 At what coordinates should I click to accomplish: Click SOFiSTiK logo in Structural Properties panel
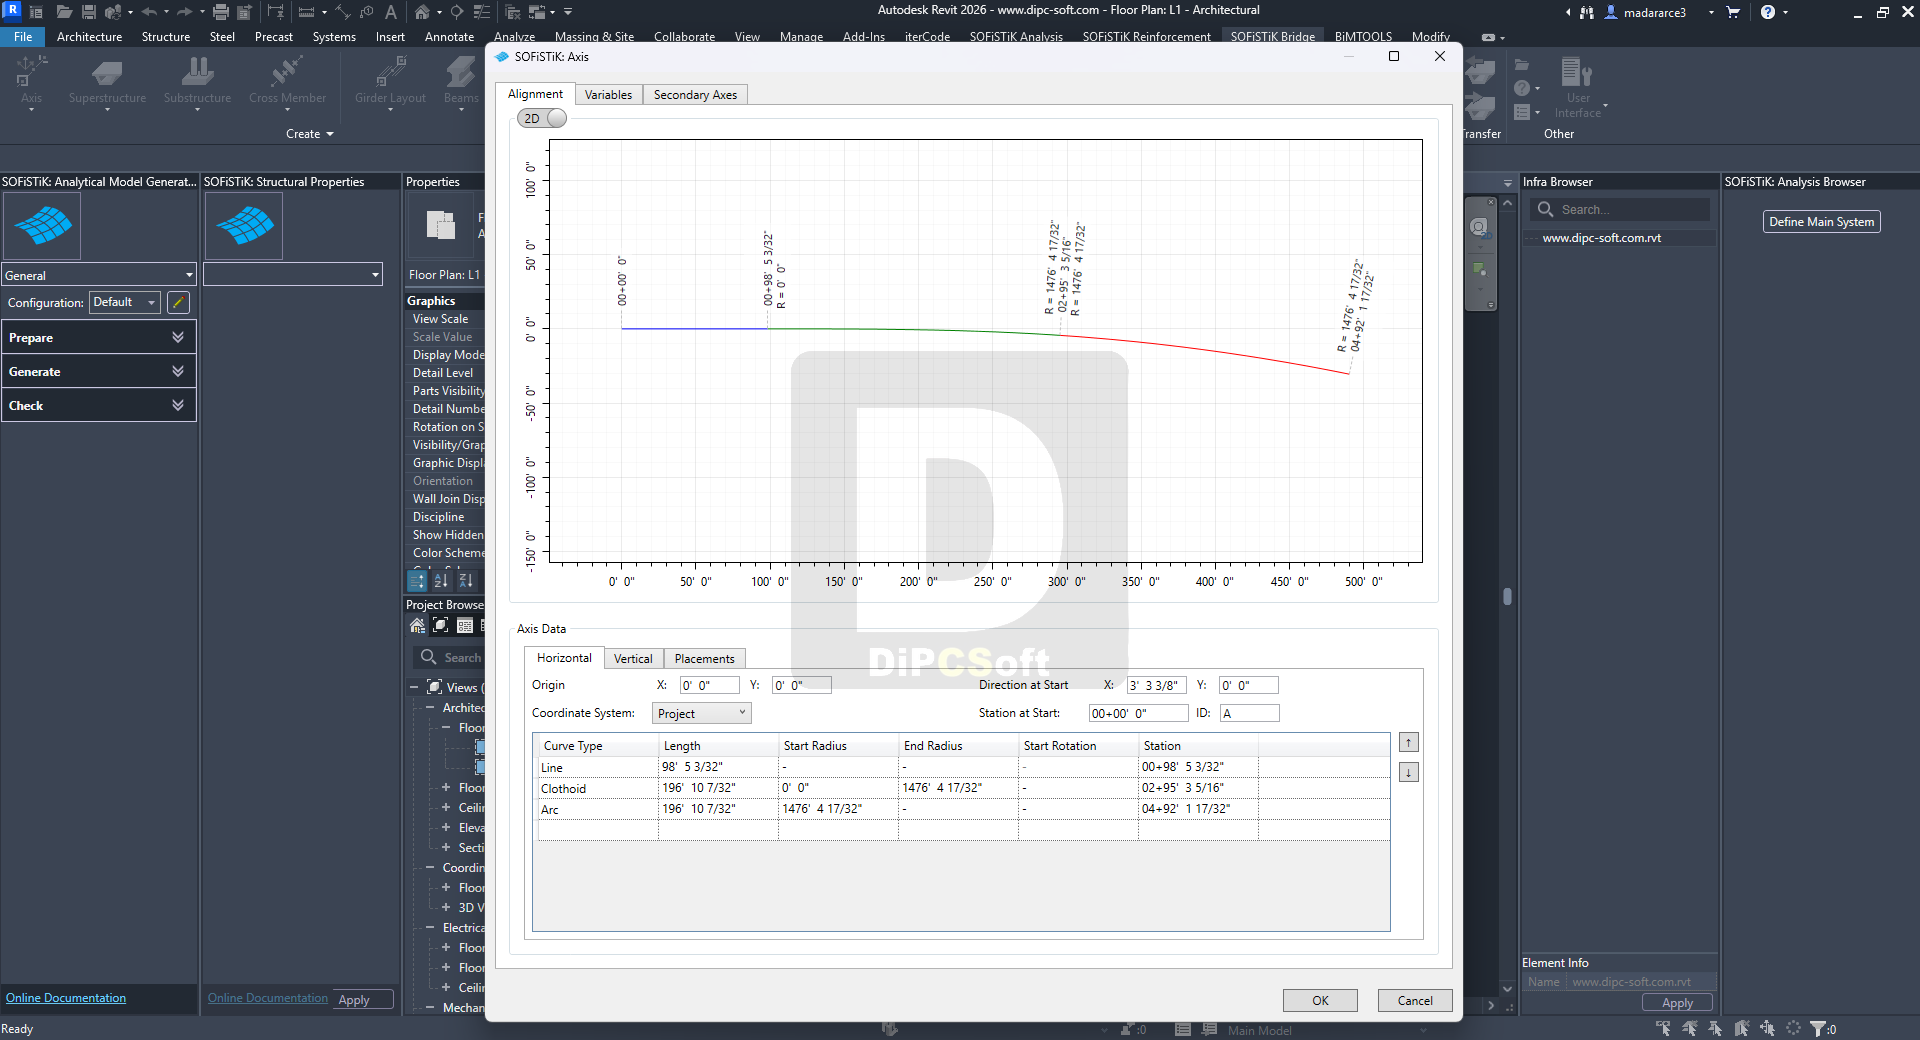[245, 226]
